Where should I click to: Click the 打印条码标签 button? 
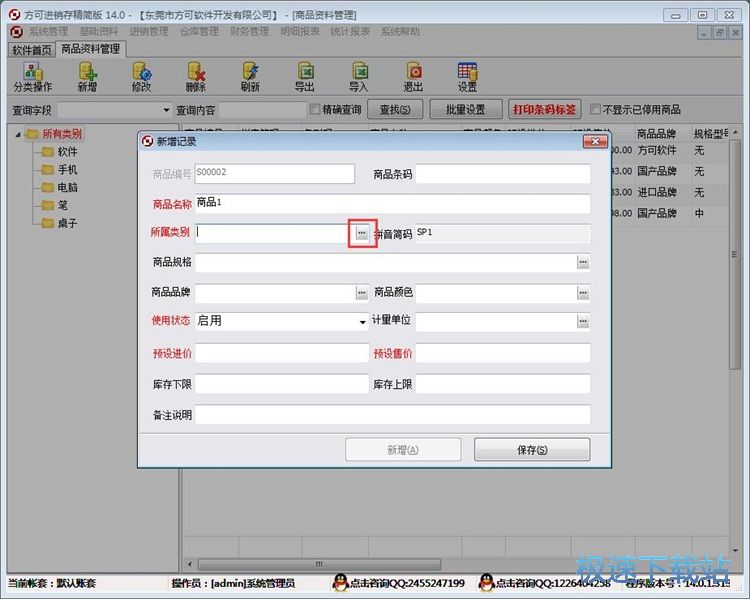(x=545, y=110)
